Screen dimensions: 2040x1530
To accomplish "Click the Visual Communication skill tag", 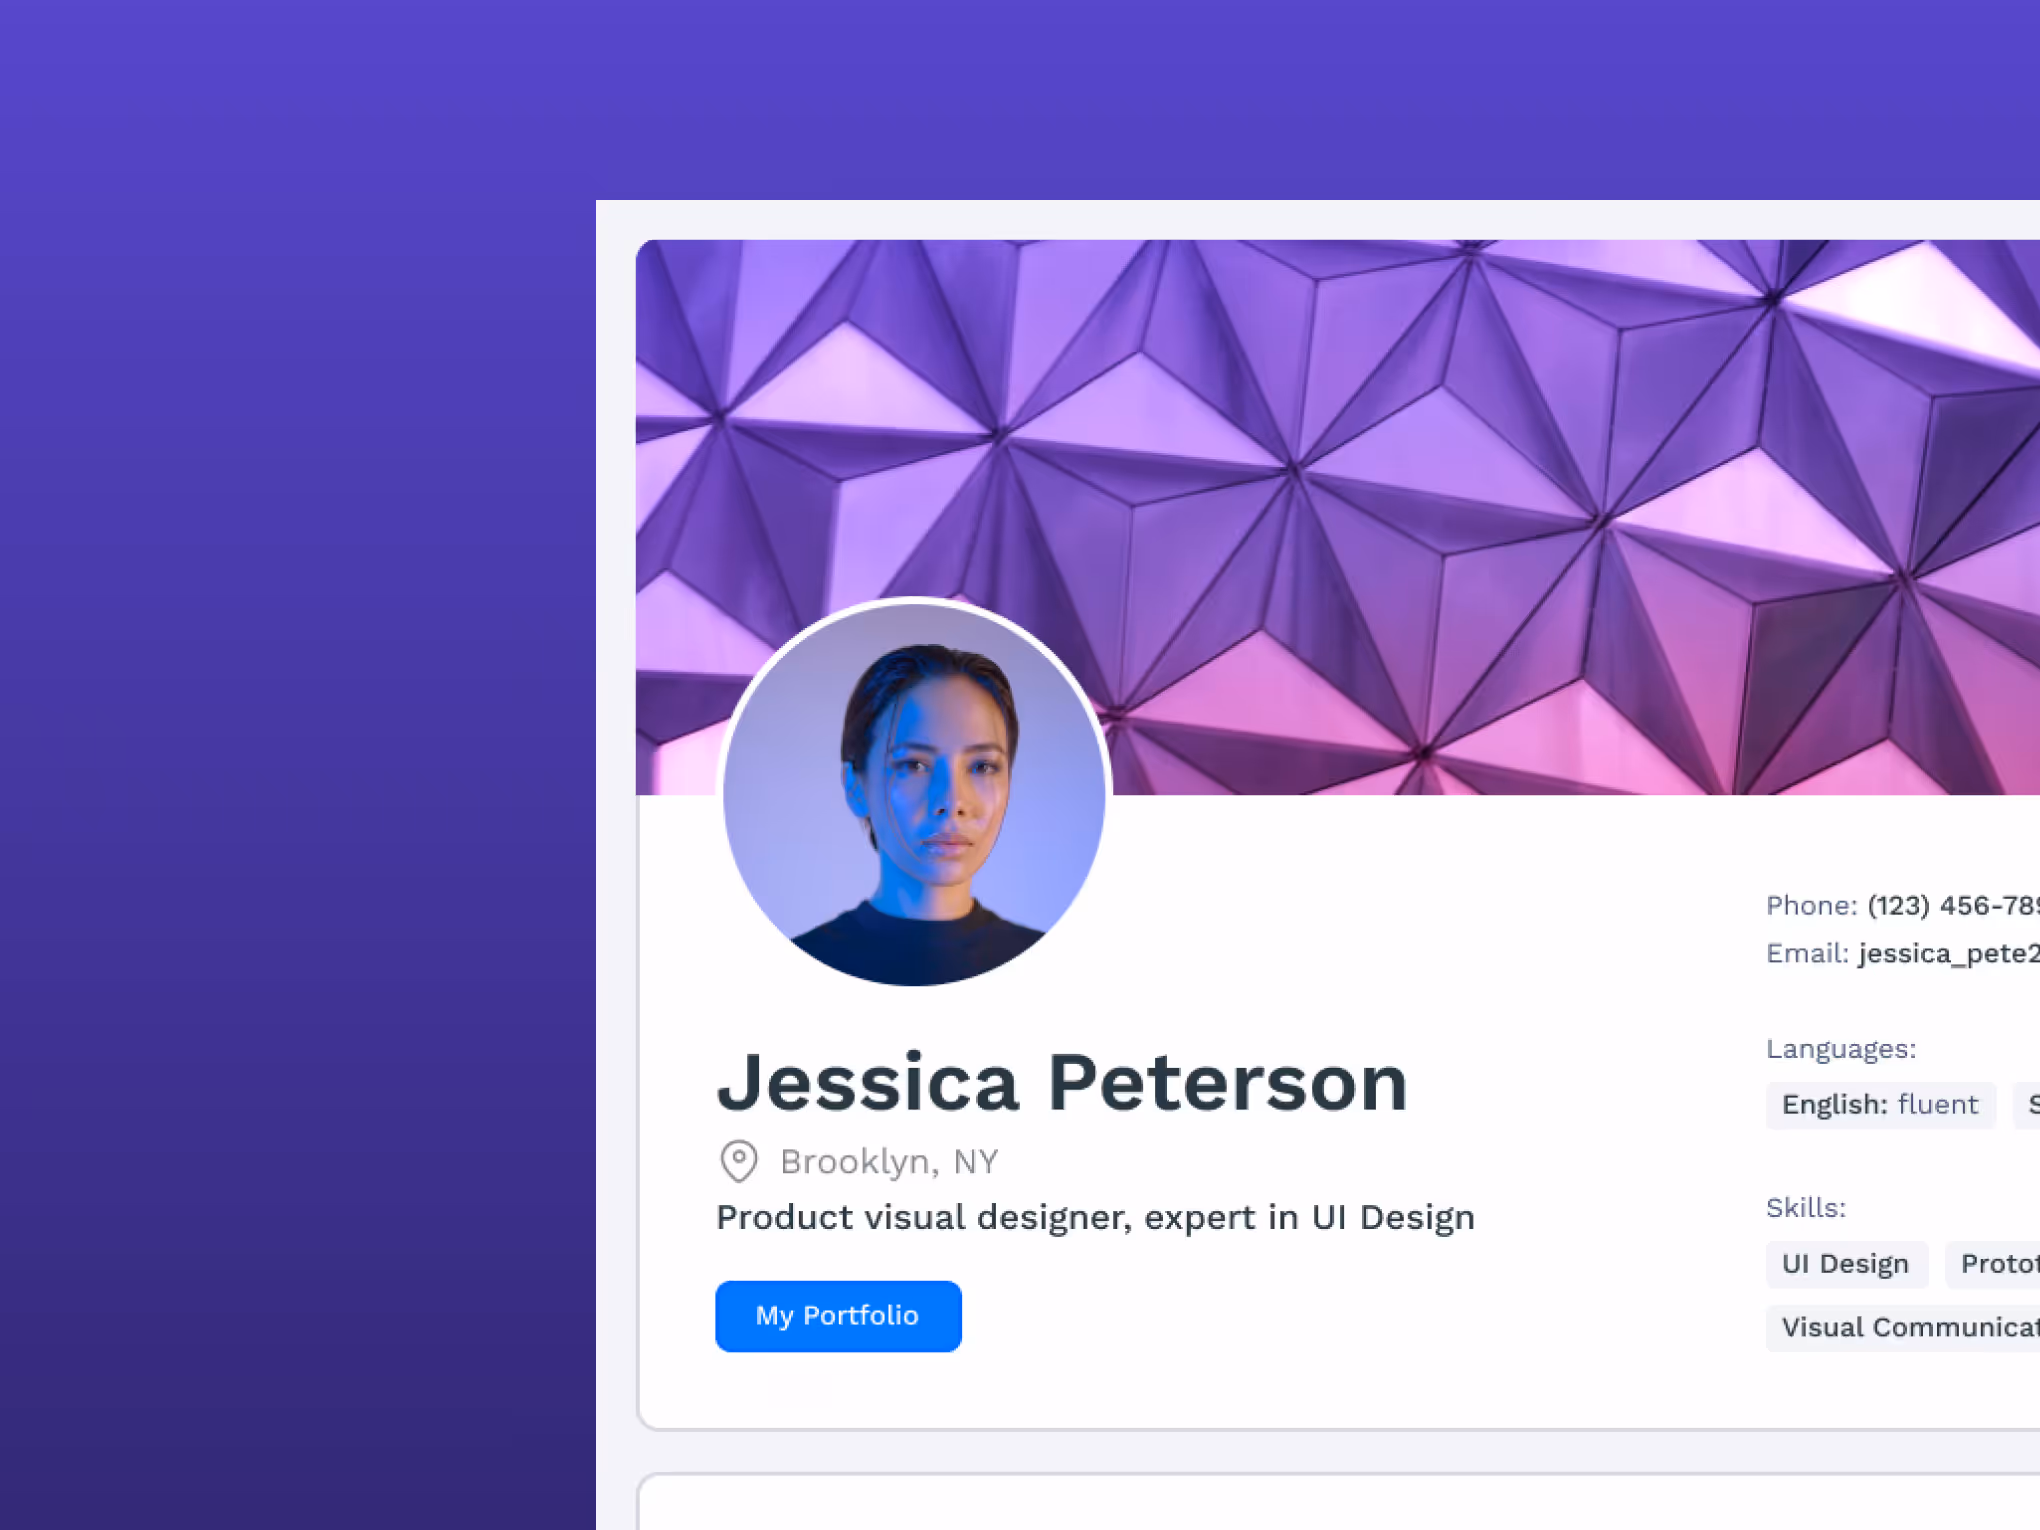I will coord(1903,1328).
